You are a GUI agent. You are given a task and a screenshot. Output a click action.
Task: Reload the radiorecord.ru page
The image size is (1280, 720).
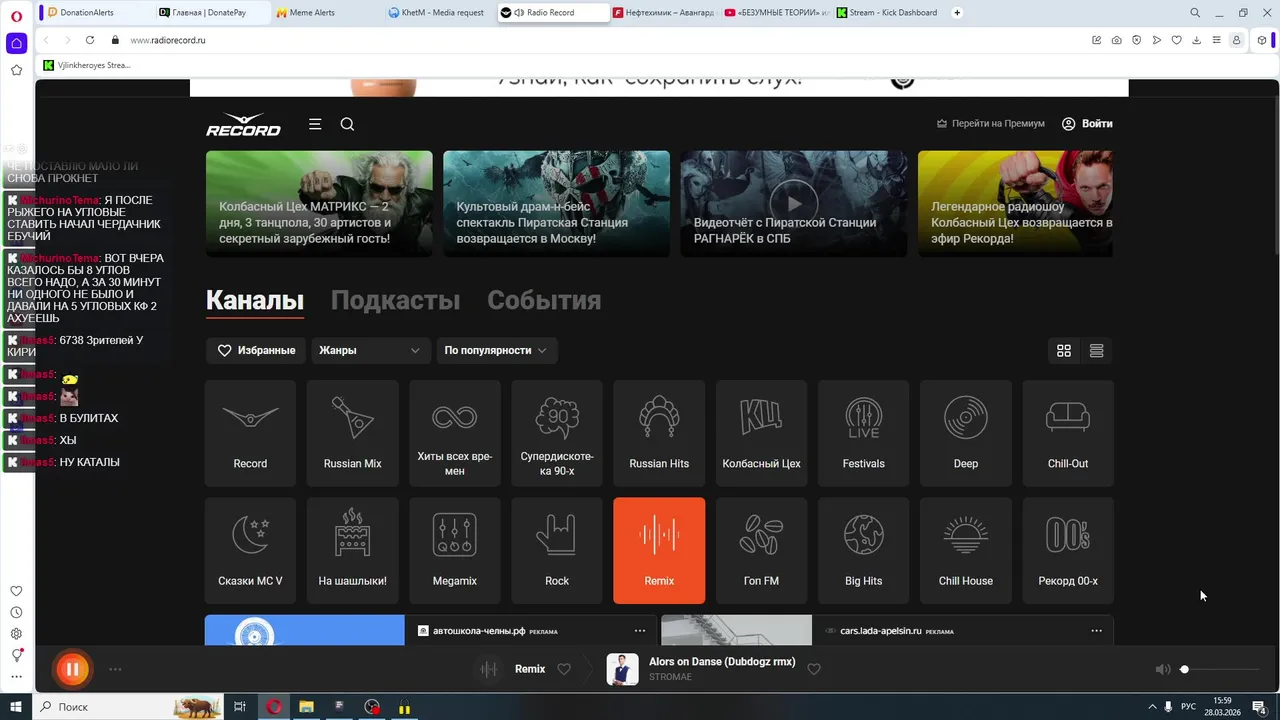click(x=90, y=40)
